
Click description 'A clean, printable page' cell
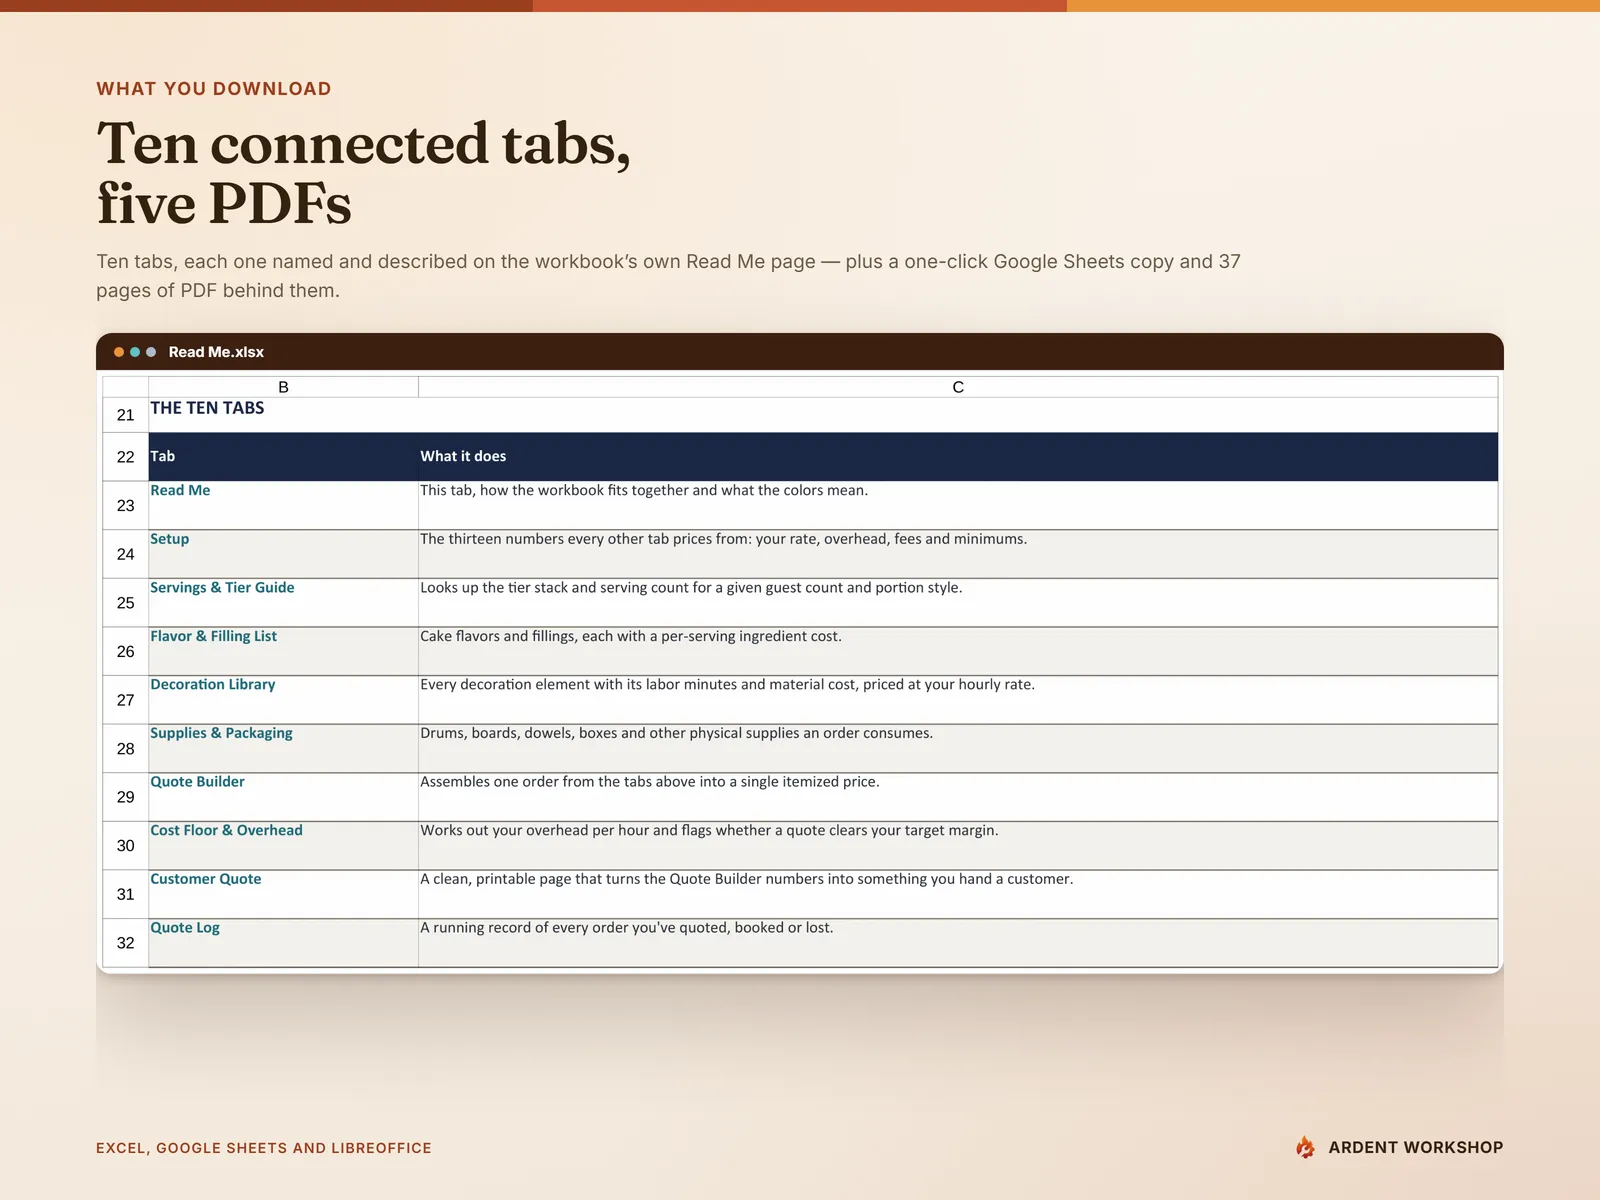pos(958,894)
